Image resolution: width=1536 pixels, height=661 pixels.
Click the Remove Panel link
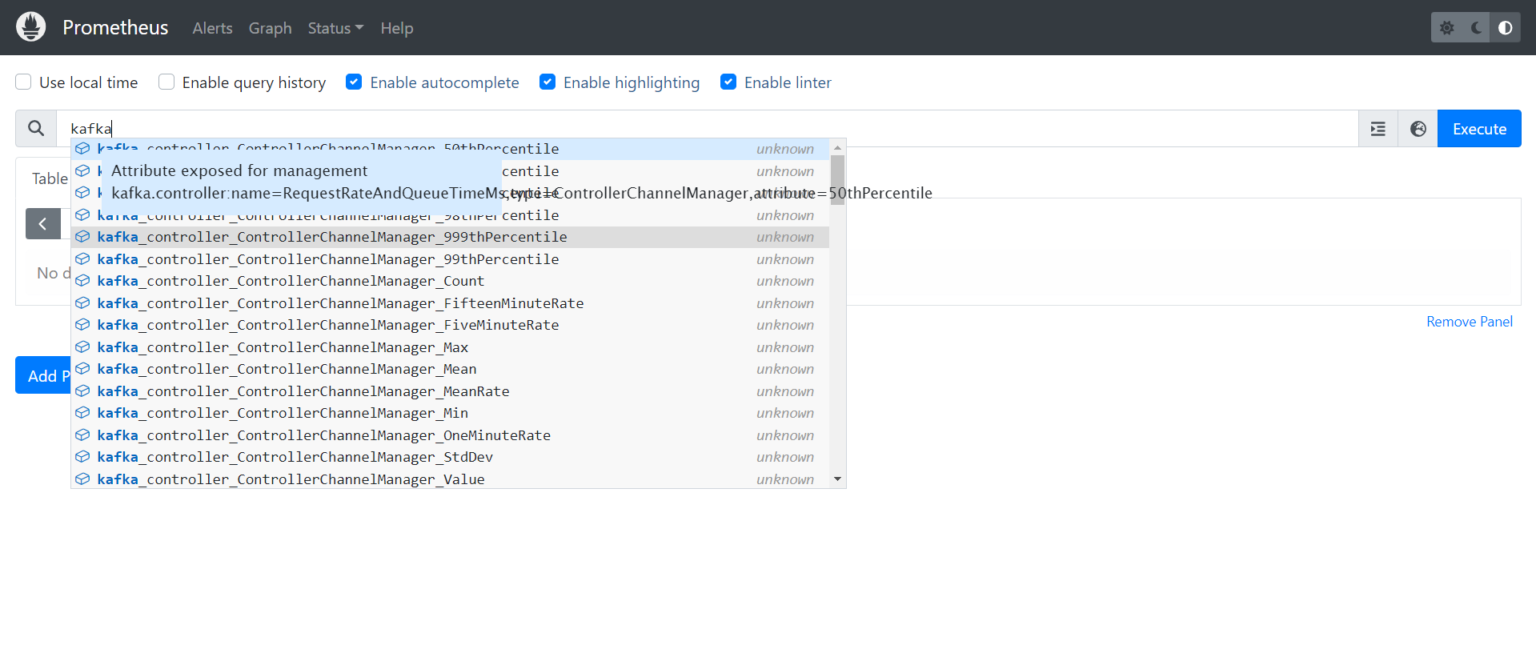1469,321
